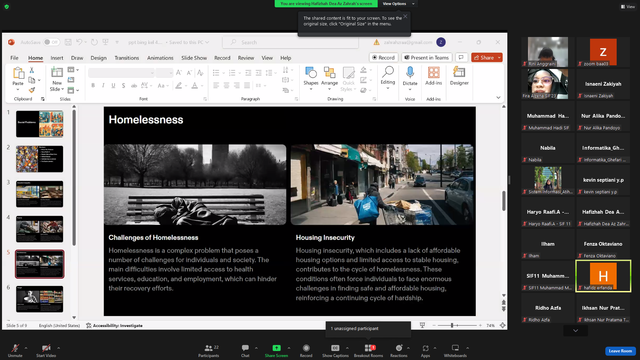Expand Chat options arrow

tap(256, 348)
